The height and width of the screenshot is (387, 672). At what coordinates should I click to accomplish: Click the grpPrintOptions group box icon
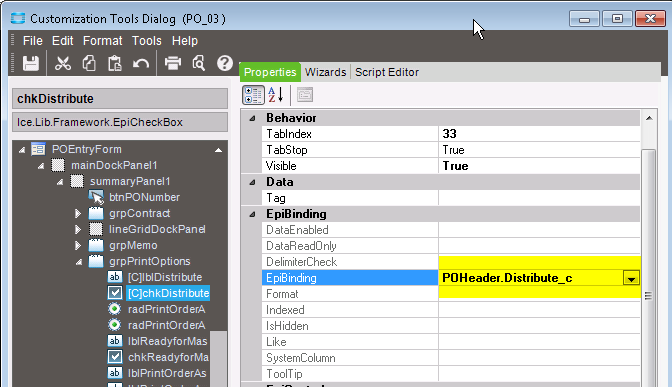(96, 261)
